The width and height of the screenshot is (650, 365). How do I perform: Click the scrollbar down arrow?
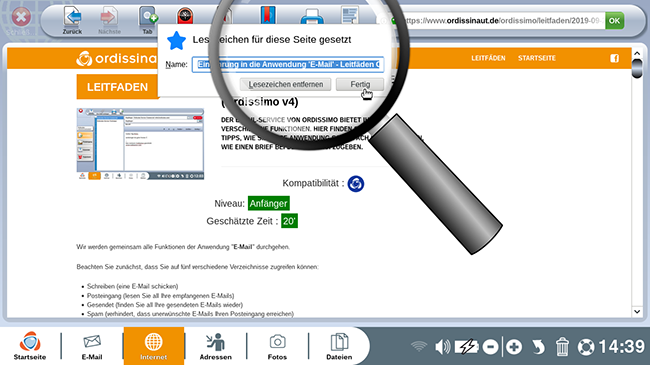[637, 311]
